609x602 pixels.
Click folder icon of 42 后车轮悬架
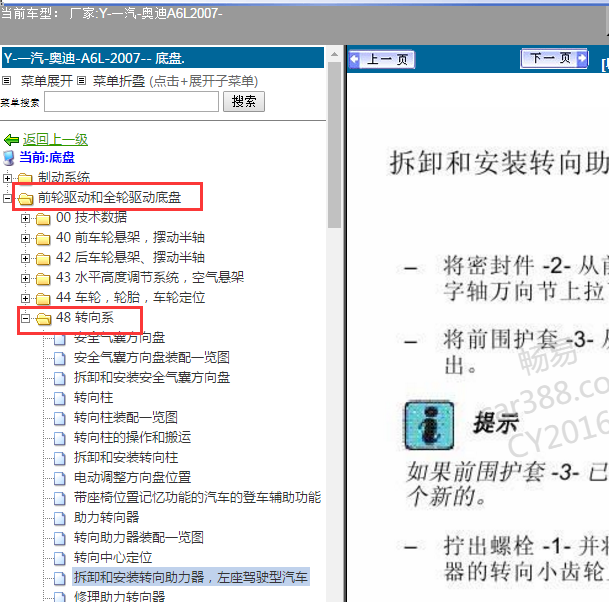point(43,259)
